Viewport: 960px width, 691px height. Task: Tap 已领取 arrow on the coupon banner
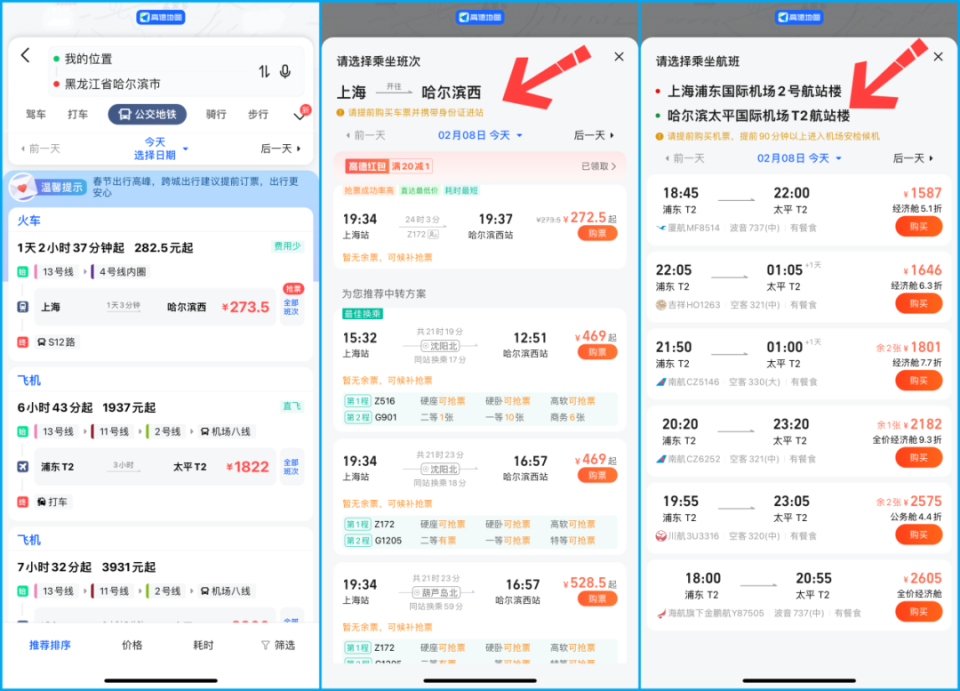pos(599,166)
